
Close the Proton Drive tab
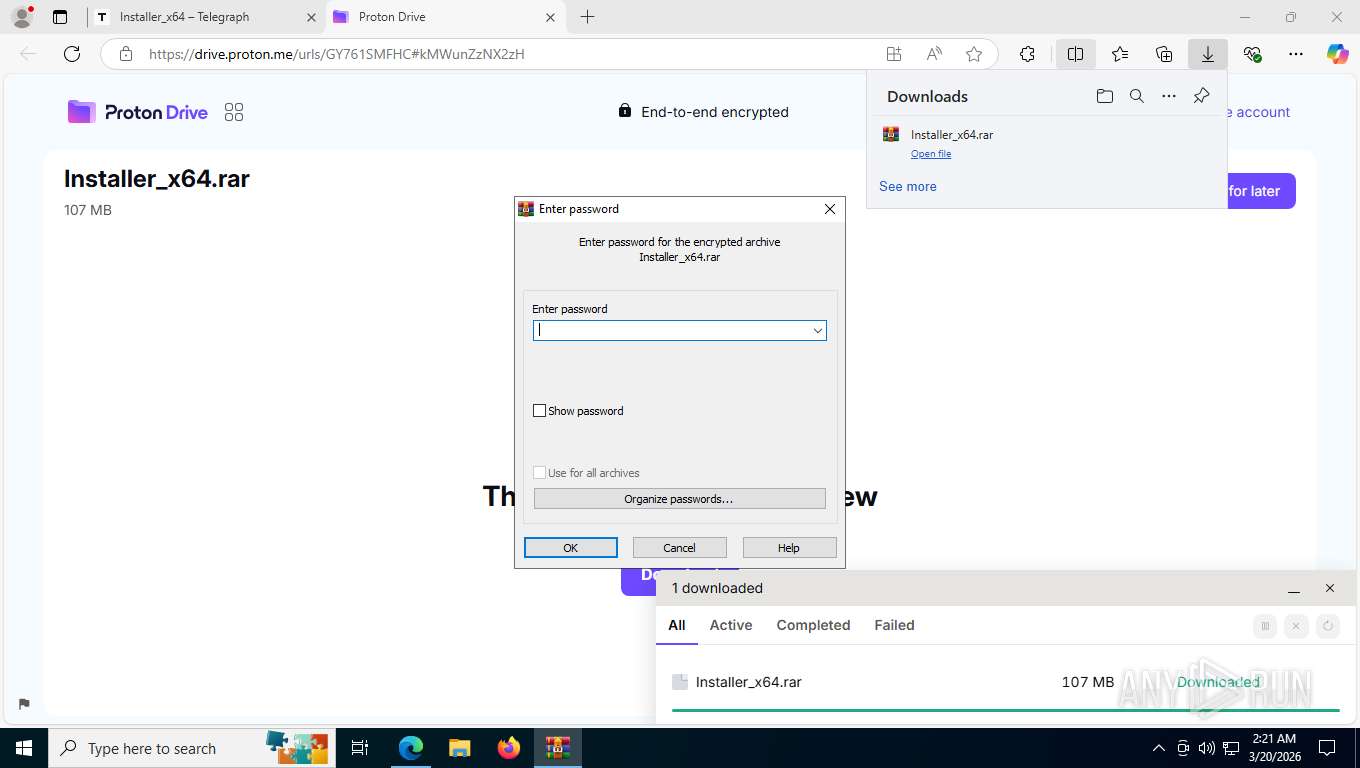(x=550, y=17)
